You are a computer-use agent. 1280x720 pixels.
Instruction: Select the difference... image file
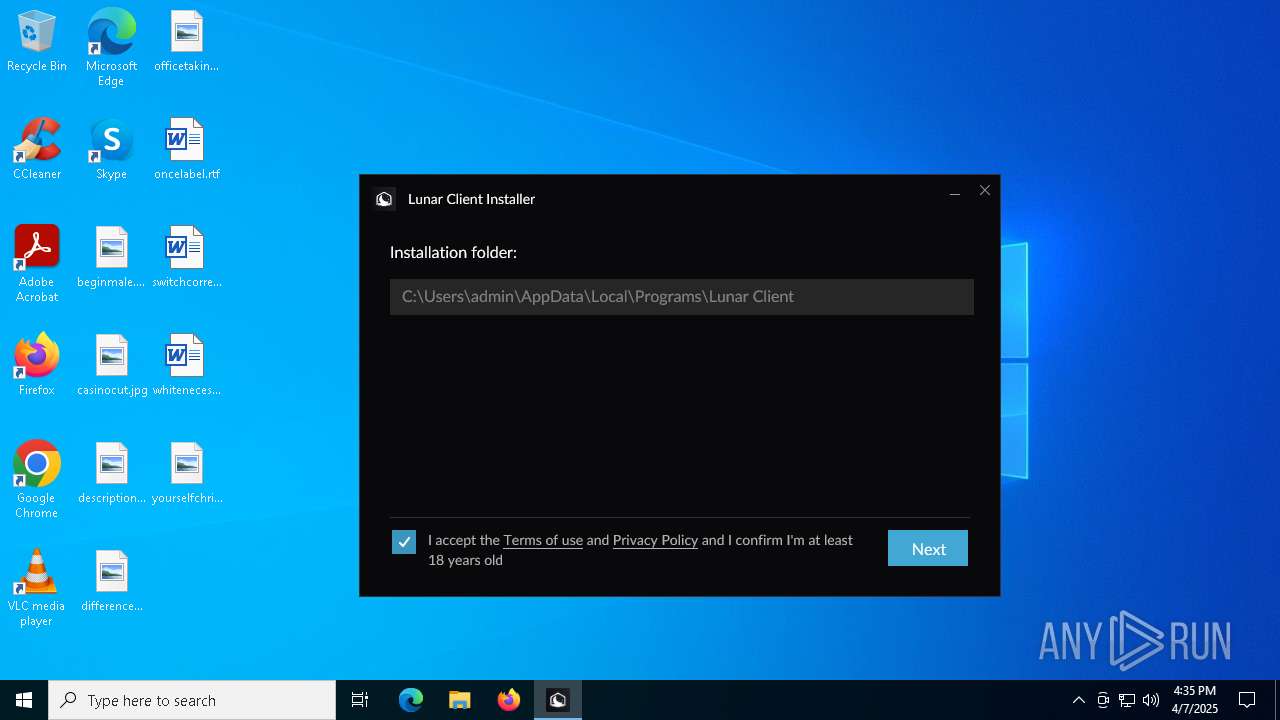click(x=111, y=582)
